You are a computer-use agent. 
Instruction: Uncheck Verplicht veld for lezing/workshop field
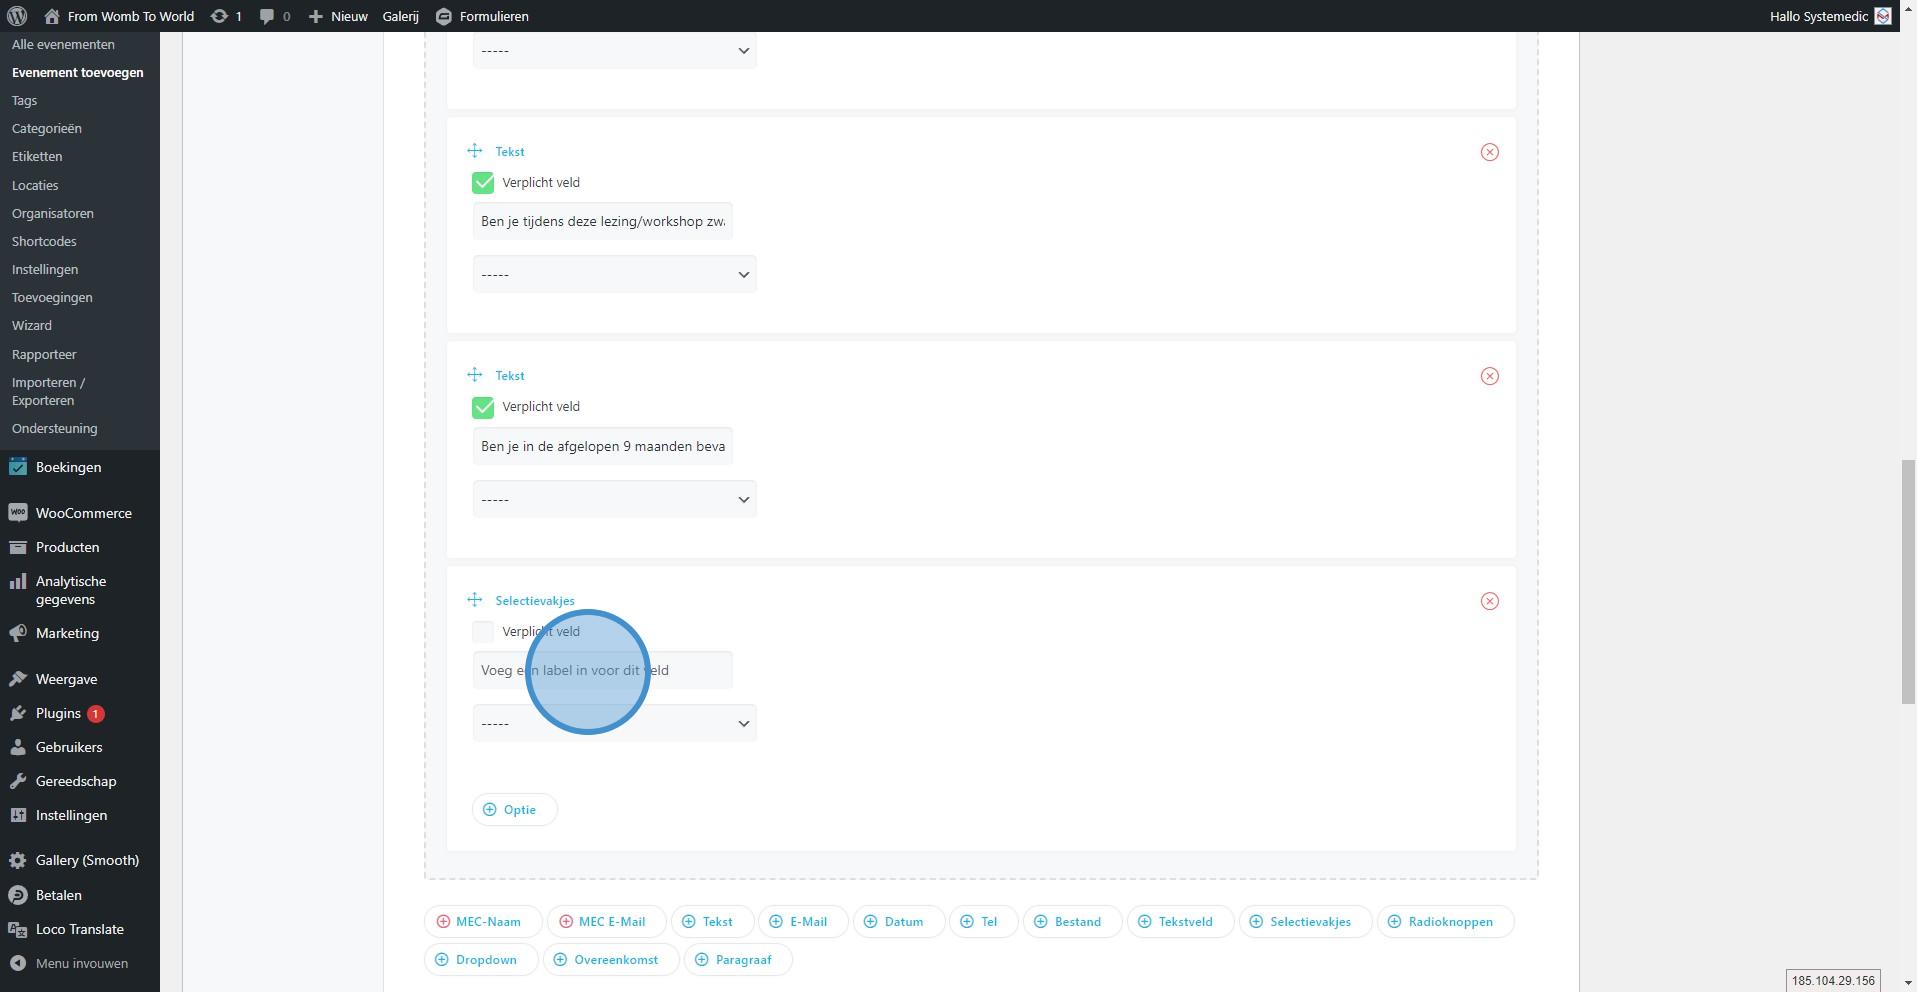click(x=483, y=183)
